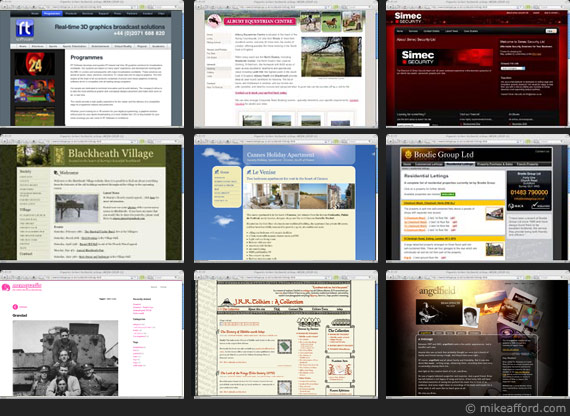Click the Simec top-right search button
570x416 pixels.
(x=551, y=31)
